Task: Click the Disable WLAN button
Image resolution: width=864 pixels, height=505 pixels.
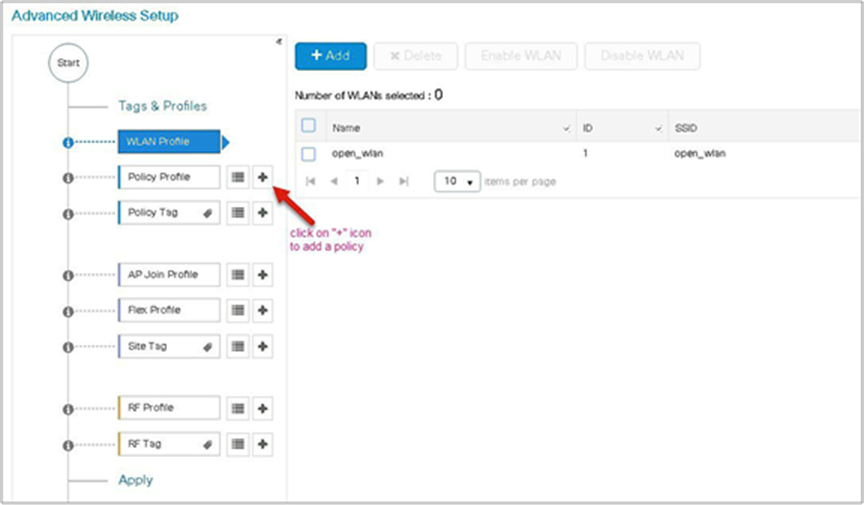Action: (642, 56)
